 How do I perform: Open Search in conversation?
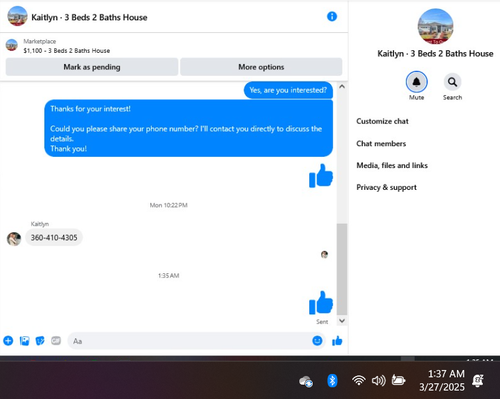click(x=452, y=82)
